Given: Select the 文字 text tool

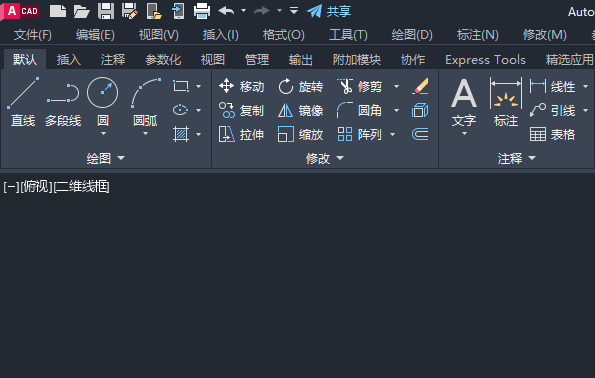Looking at the screenshot, I should [464, 102].
